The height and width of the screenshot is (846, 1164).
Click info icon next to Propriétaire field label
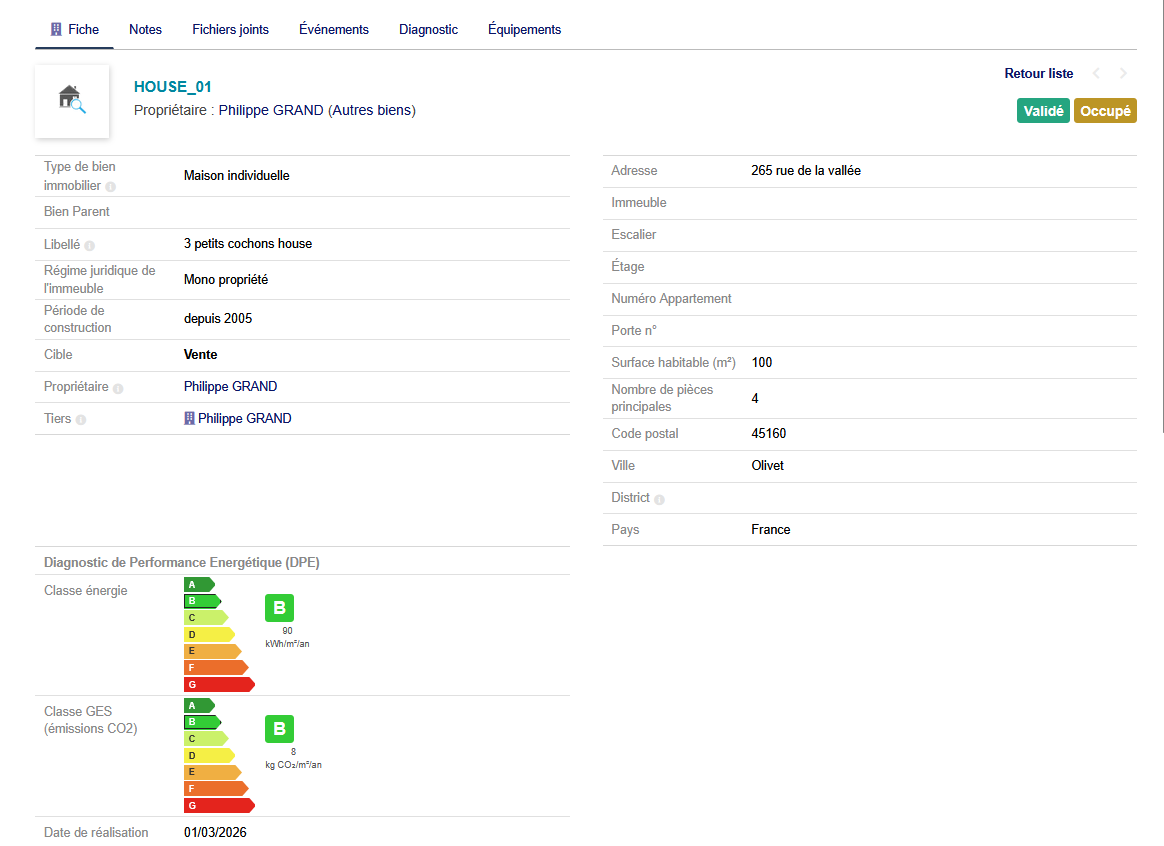118,388
